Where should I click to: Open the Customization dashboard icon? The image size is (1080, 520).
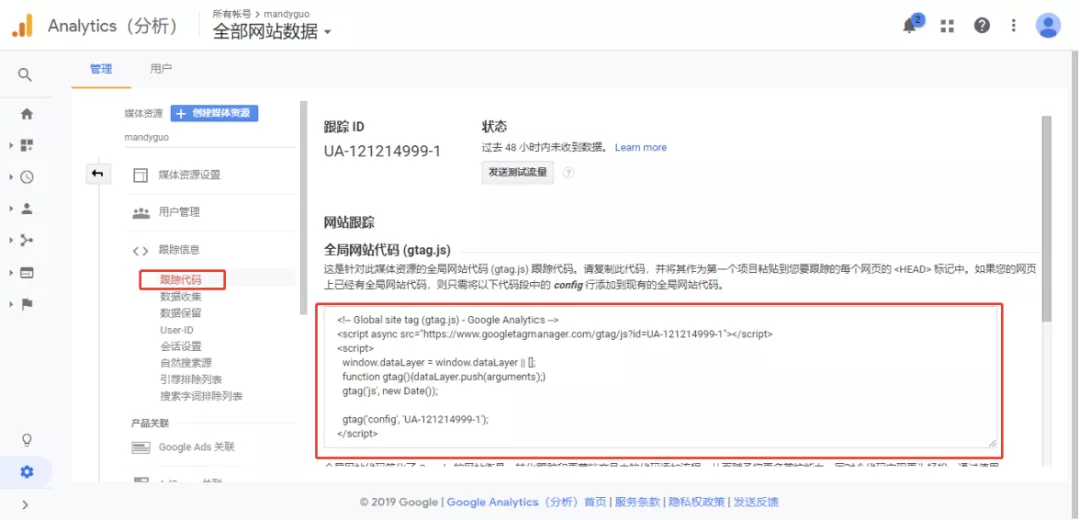tap(27, 145)
